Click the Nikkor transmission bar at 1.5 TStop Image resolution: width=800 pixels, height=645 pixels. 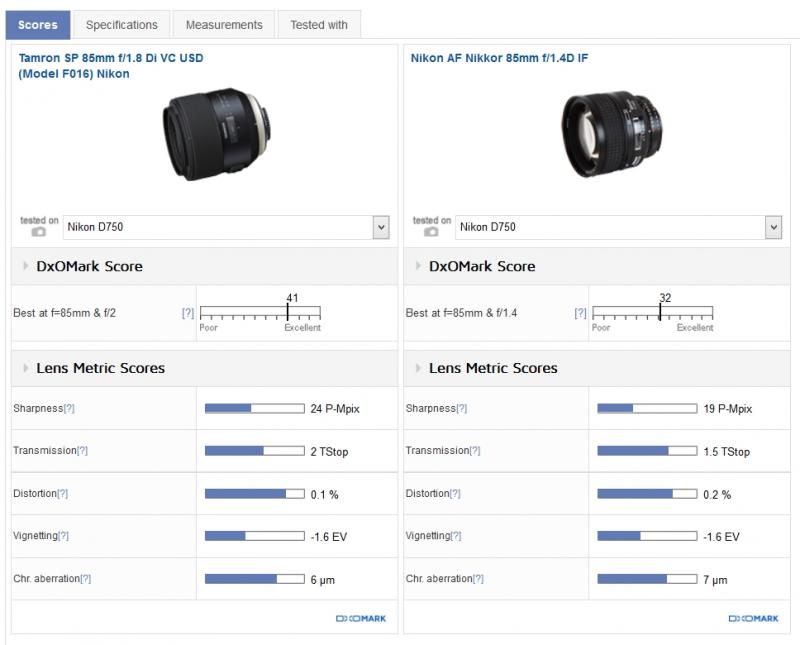coord(647,451)
